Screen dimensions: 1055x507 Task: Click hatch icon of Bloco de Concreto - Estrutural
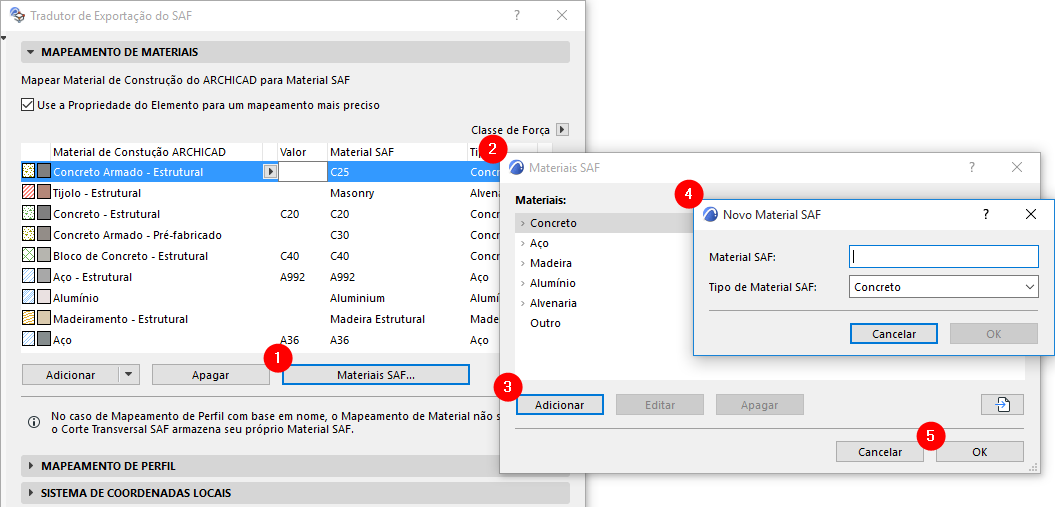(x=28, y=256)
